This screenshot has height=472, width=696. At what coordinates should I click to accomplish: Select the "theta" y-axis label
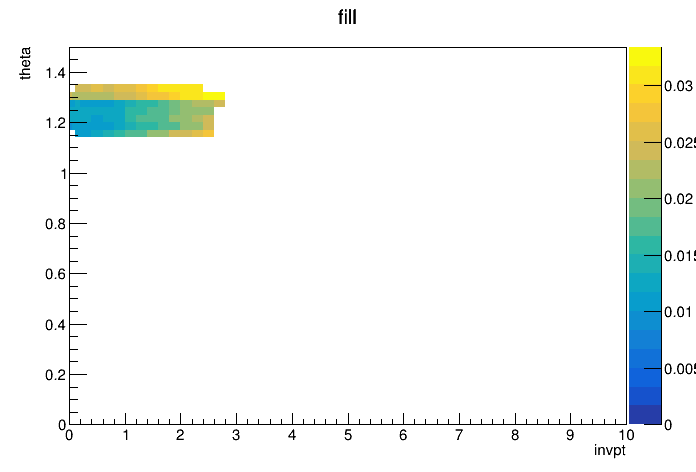tap(27, 62)
